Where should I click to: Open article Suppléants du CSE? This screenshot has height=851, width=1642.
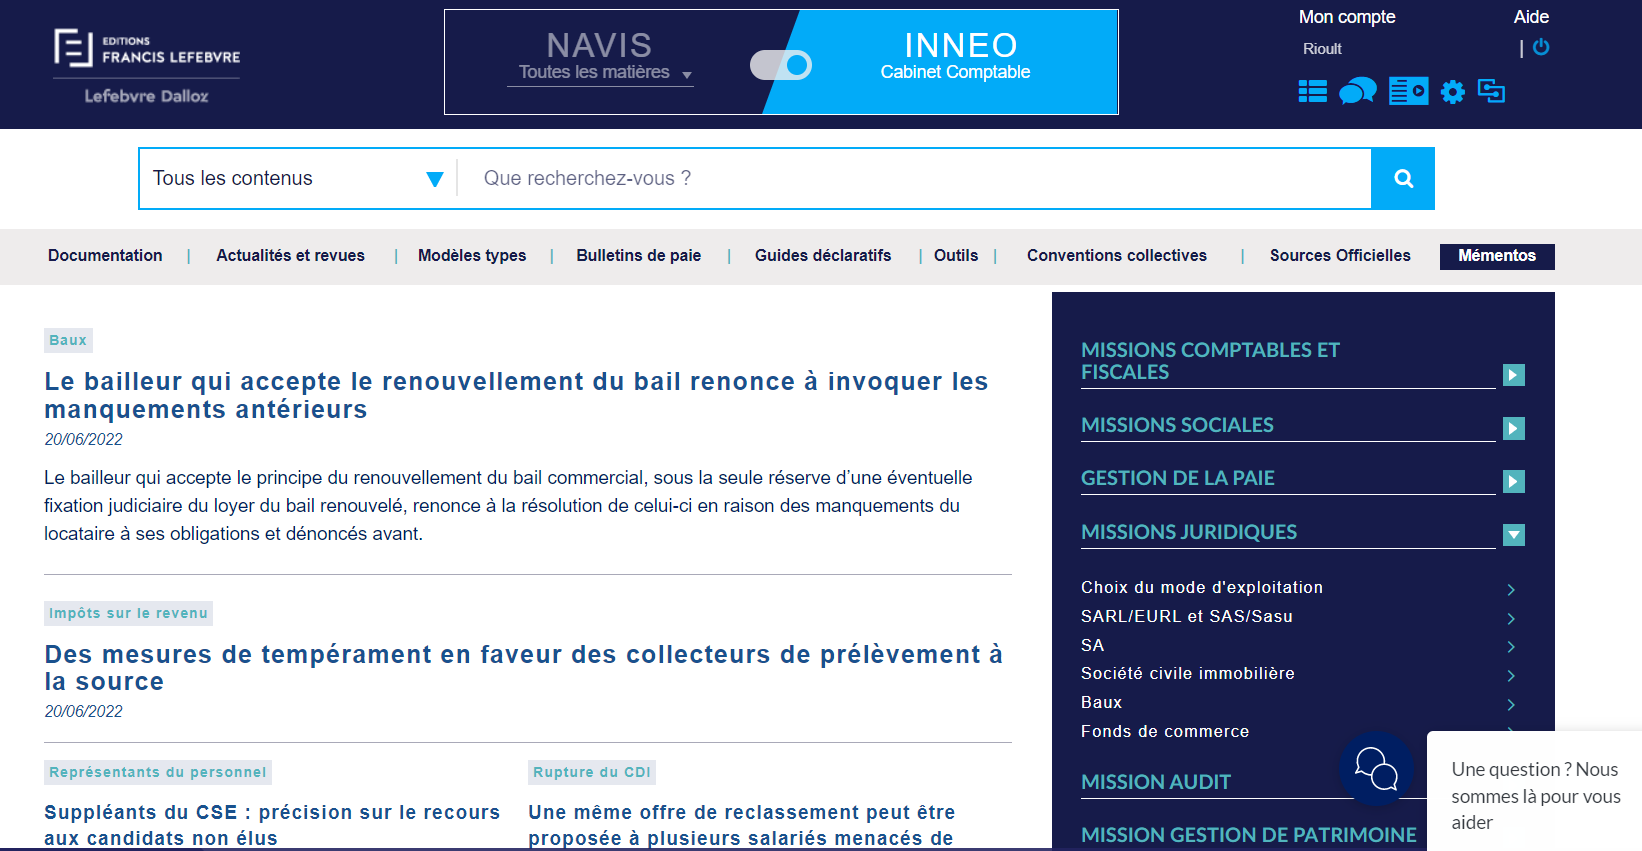point(272,825)
